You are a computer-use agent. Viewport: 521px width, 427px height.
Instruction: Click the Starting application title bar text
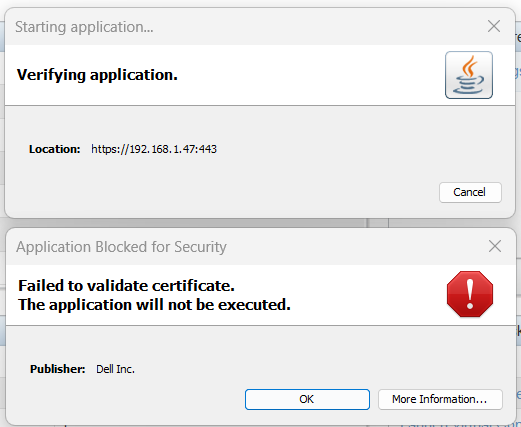84,27
